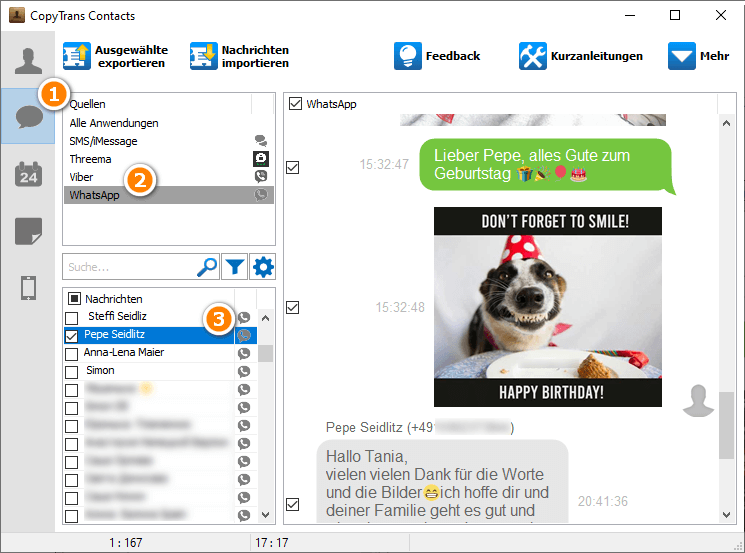Click the magnifier search icon

[207, 267]
